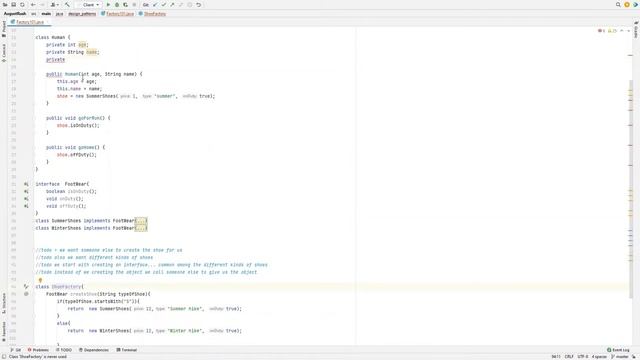The width and height of the screenshot is (640, 360).
Task: Open the Terminal tool window tab
Action: pos(127,350)
